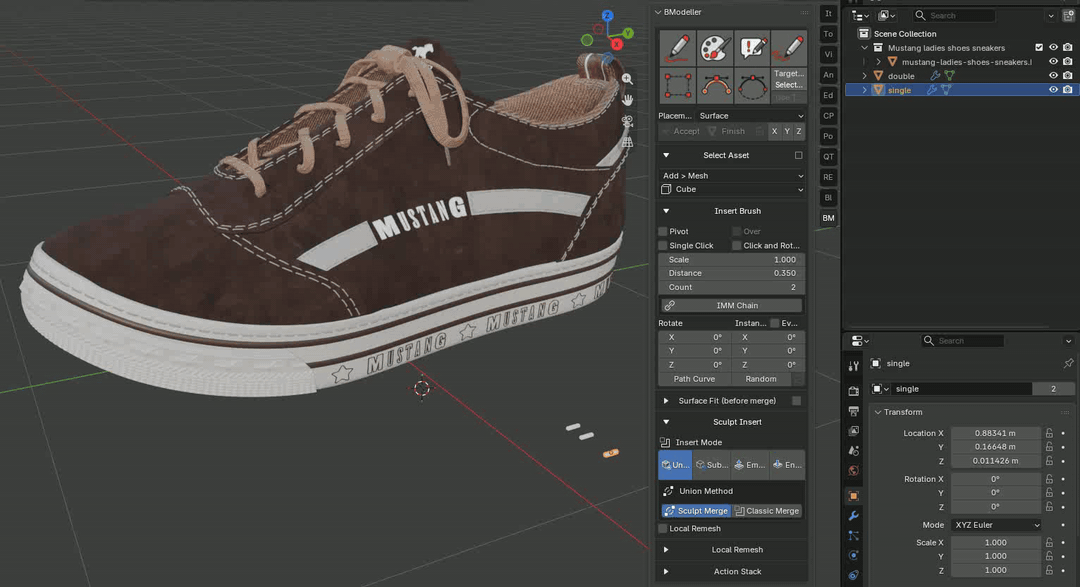The image size is (1080, 587).
Task: Select the squiggle line pencil tool
Action: (789, 48)
